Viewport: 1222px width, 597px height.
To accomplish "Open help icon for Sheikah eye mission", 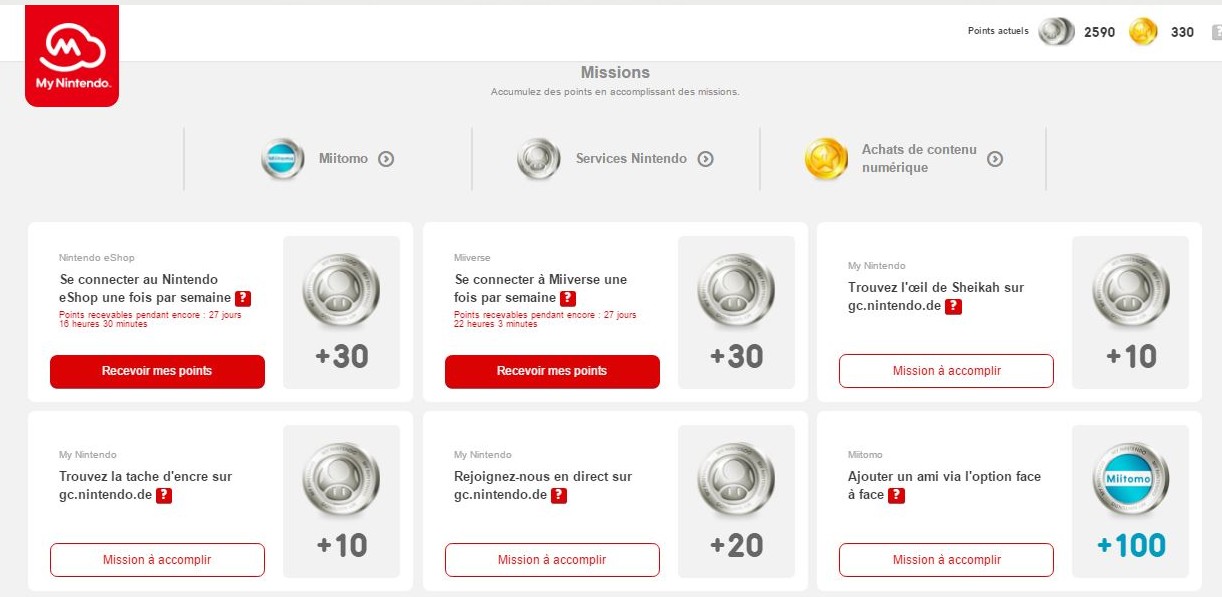I will pos(953,306).
